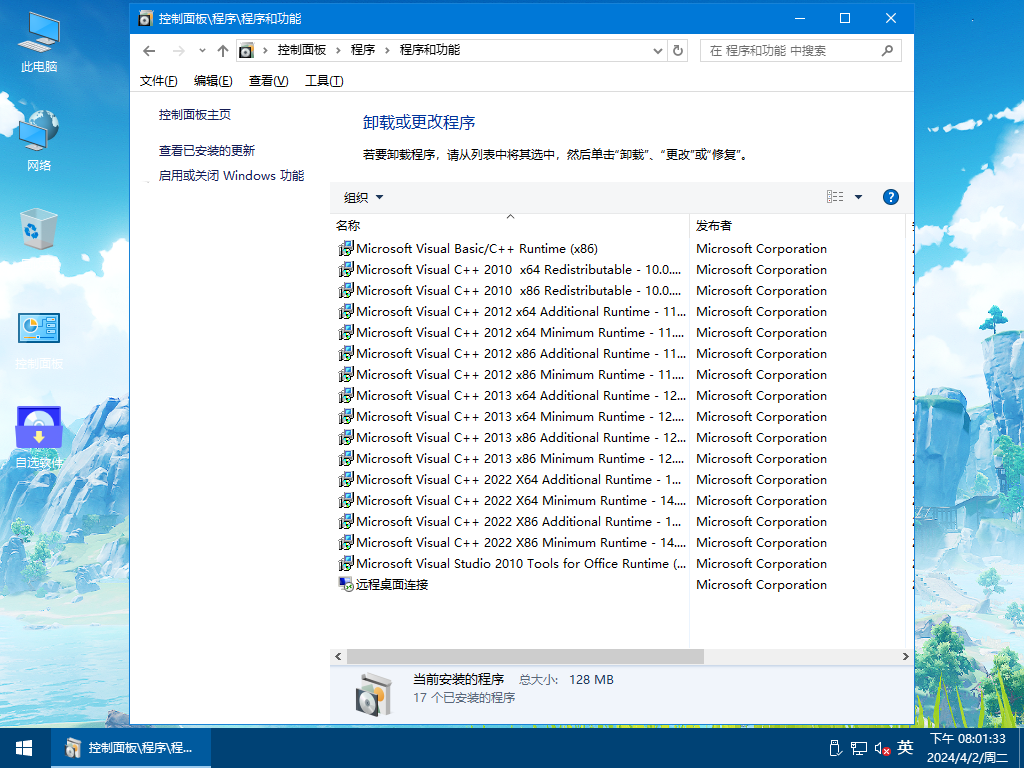The width and height of the screenshot is (1024, 768).
Task: Click 启用或关闭 Windows 功能 link
Action: (x=231, y=176)
